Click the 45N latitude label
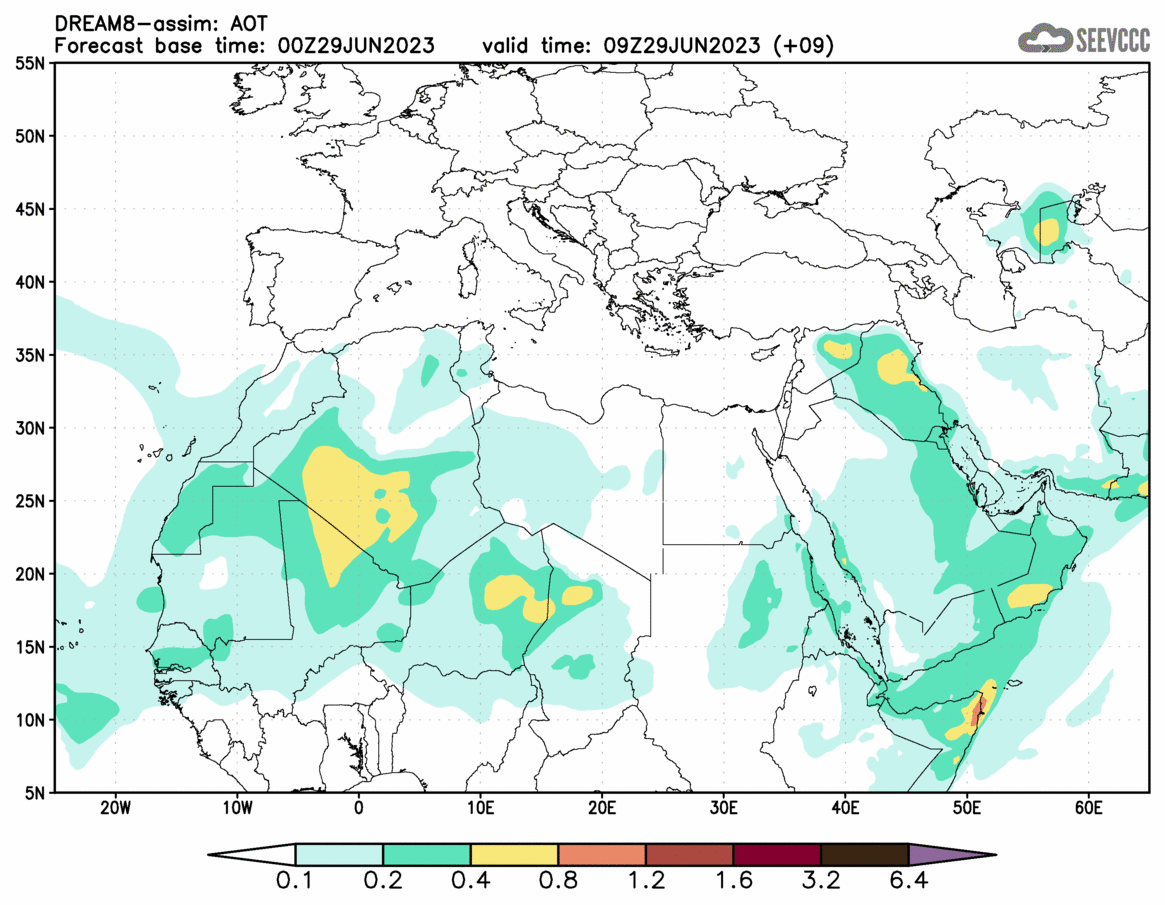 tap(30, 210)
